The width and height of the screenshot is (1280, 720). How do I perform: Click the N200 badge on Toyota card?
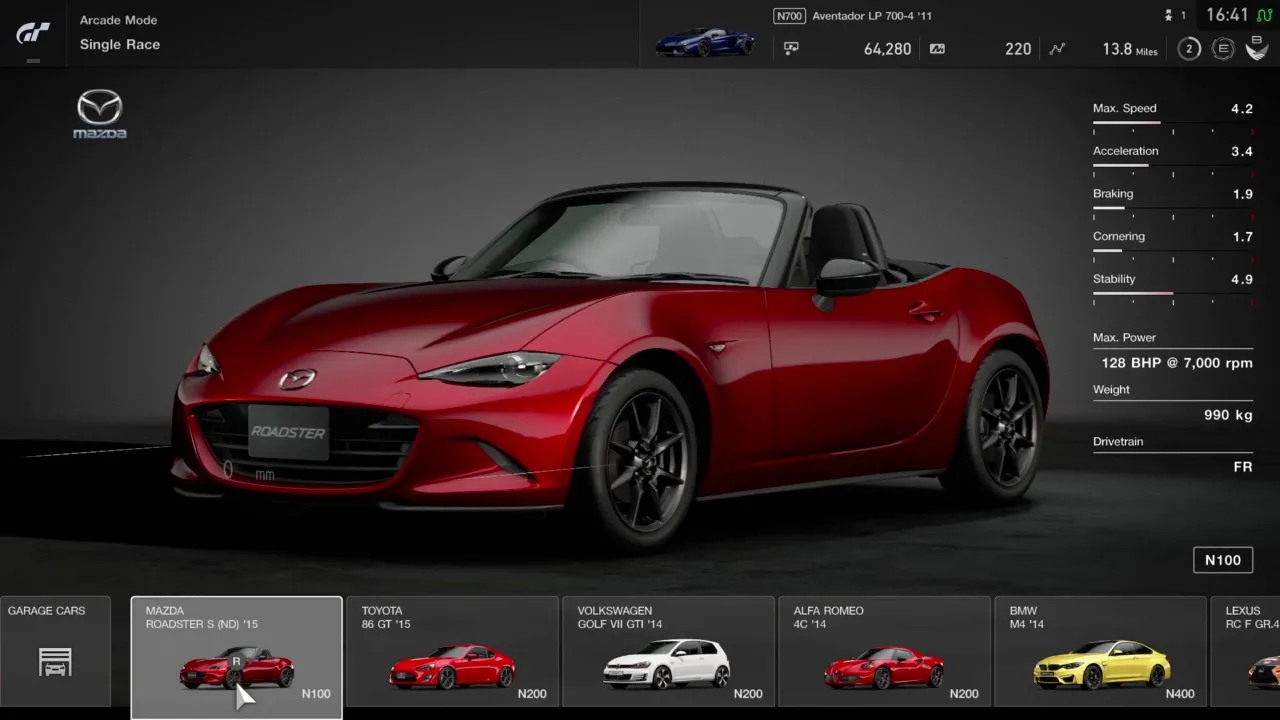pyautogui.click(x=532, y=694)
